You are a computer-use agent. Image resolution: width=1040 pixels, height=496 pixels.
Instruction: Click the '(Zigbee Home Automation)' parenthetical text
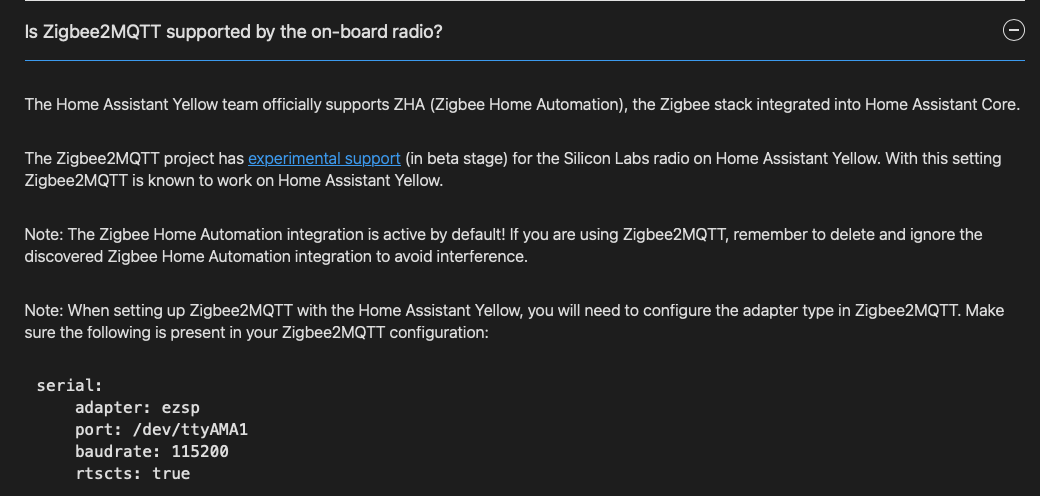coord(528,105)
